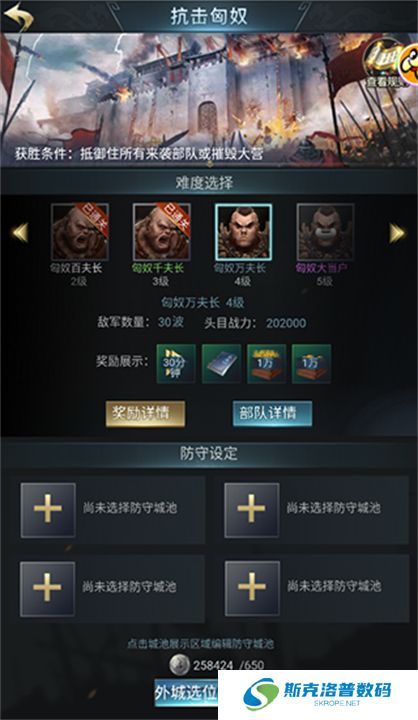
Task: Show previous difficulties with left arrow
Action: [20, 232]
